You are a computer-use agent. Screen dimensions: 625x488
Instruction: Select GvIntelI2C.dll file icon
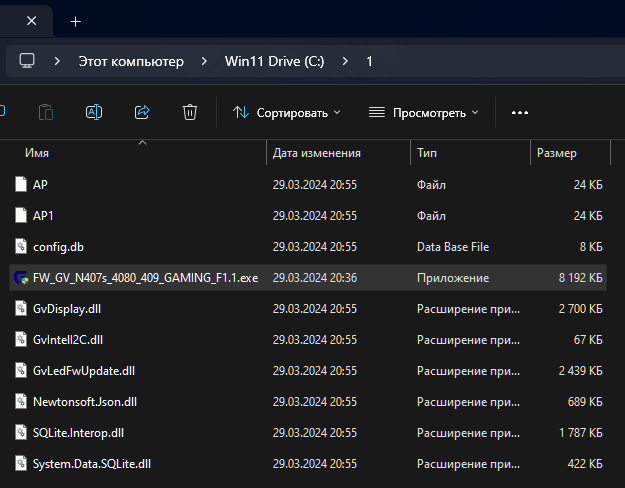click(x=21, y=339)
